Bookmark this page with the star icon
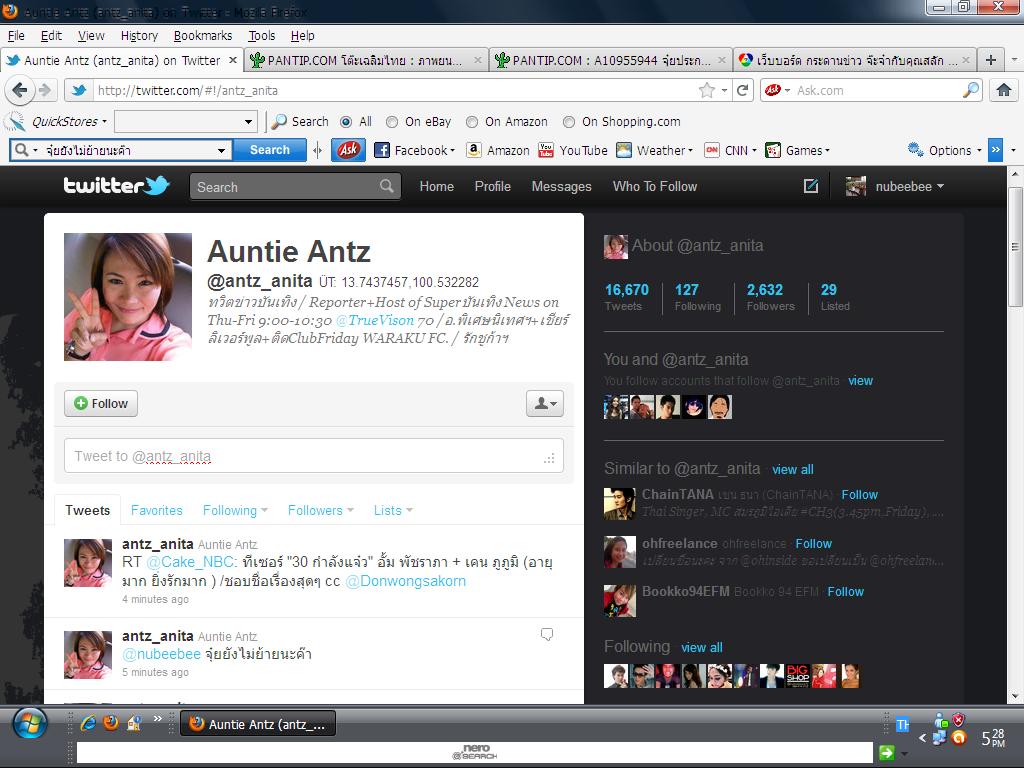 (706, 90)
